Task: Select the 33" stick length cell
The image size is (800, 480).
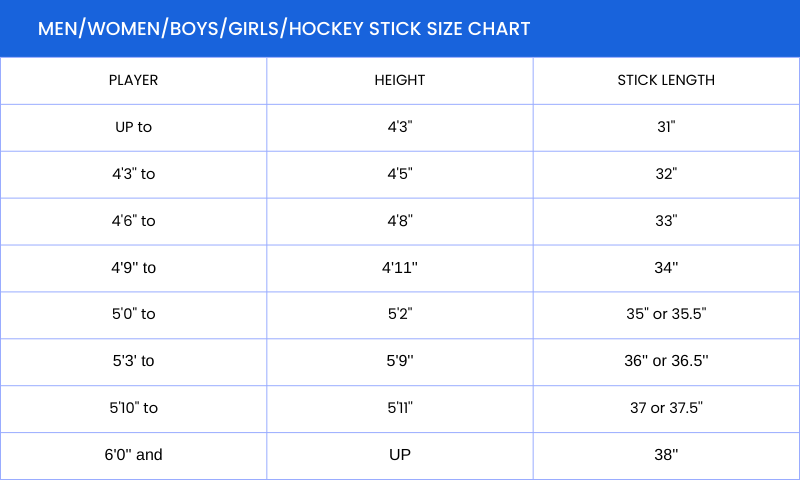Action: (666, 220)
